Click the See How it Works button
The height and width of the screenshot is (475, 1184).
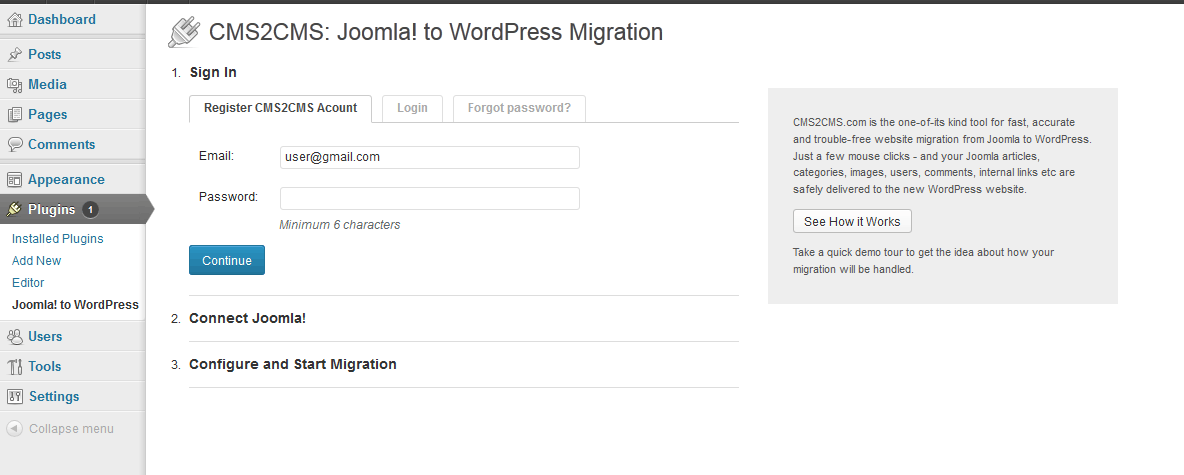pyautogui.click(x=852, y=222)
